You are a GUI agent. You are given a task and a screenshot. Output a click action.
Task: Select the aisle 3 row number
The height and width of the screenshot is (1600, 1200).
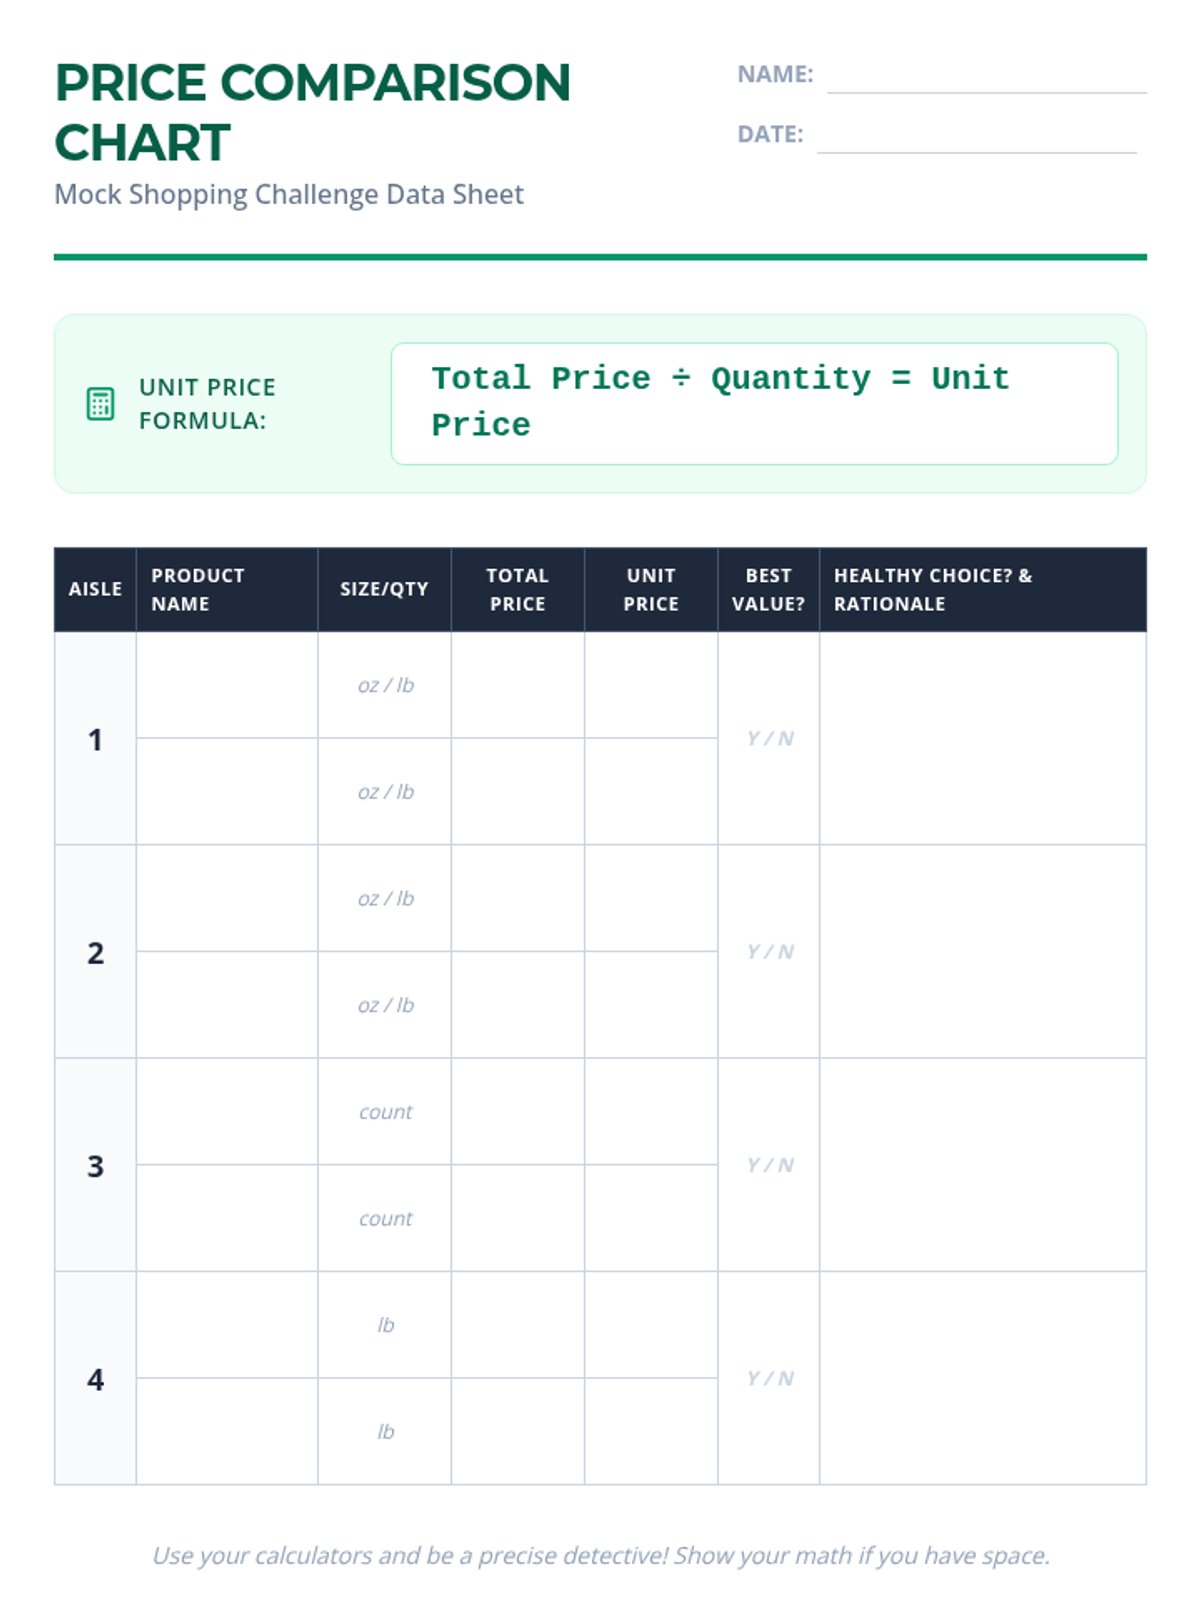click(x=95, y=1166)
